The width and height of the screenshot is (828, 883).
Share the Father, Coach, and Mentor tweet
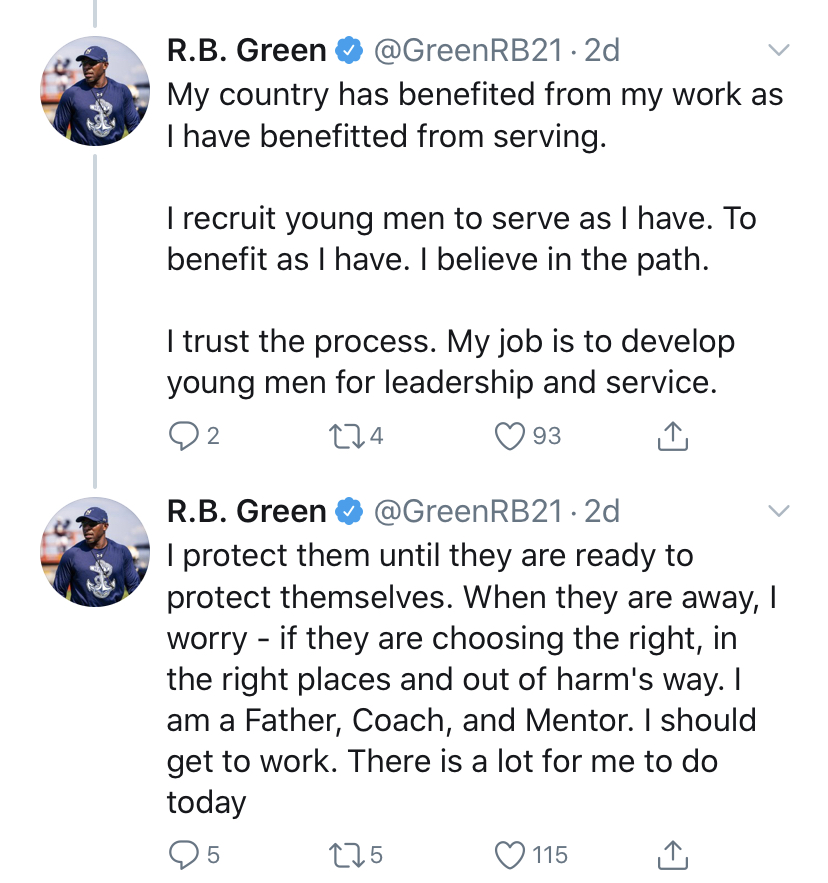click(673, 855)
